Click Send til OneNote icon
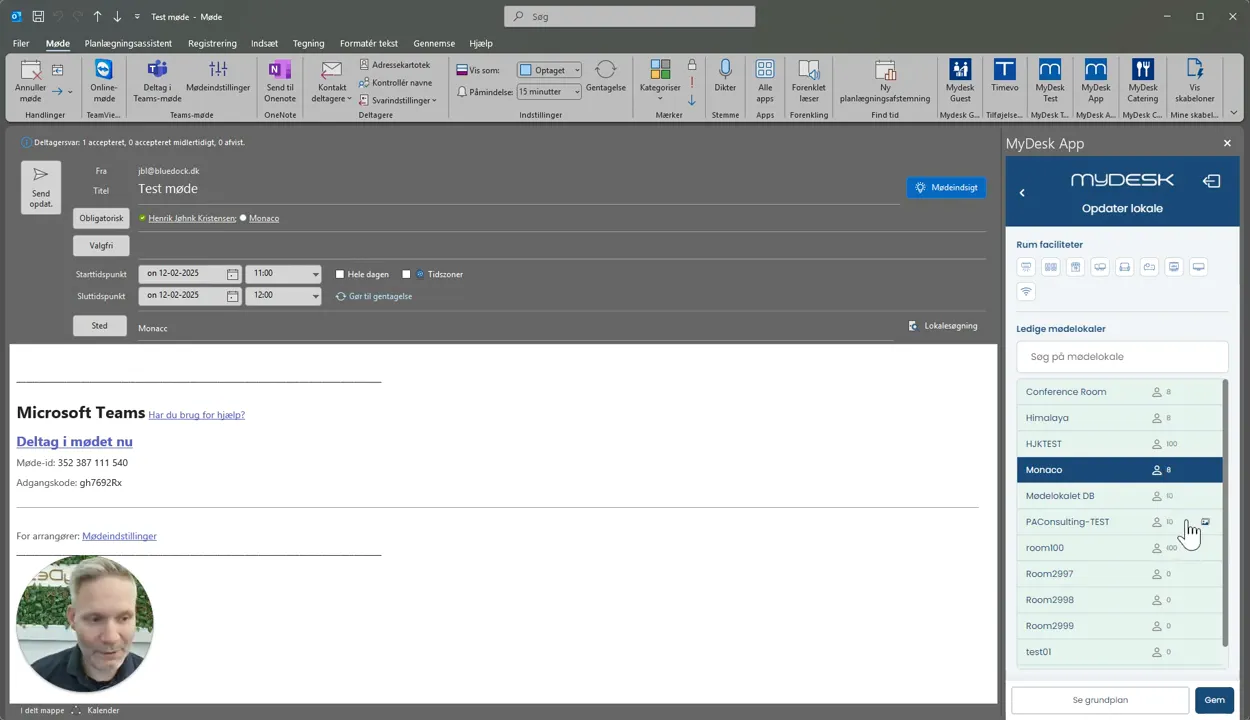This screenshot has height=720, width=1250. click(x=280, y=81)
